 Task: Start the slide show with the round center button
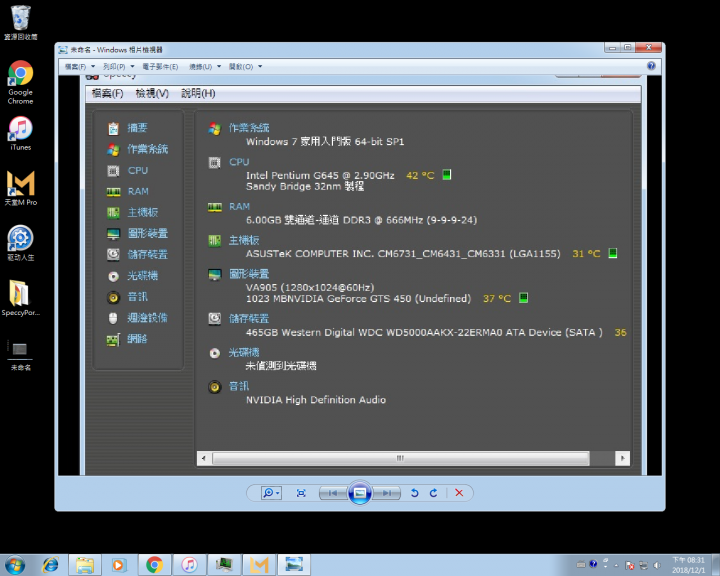360,493
